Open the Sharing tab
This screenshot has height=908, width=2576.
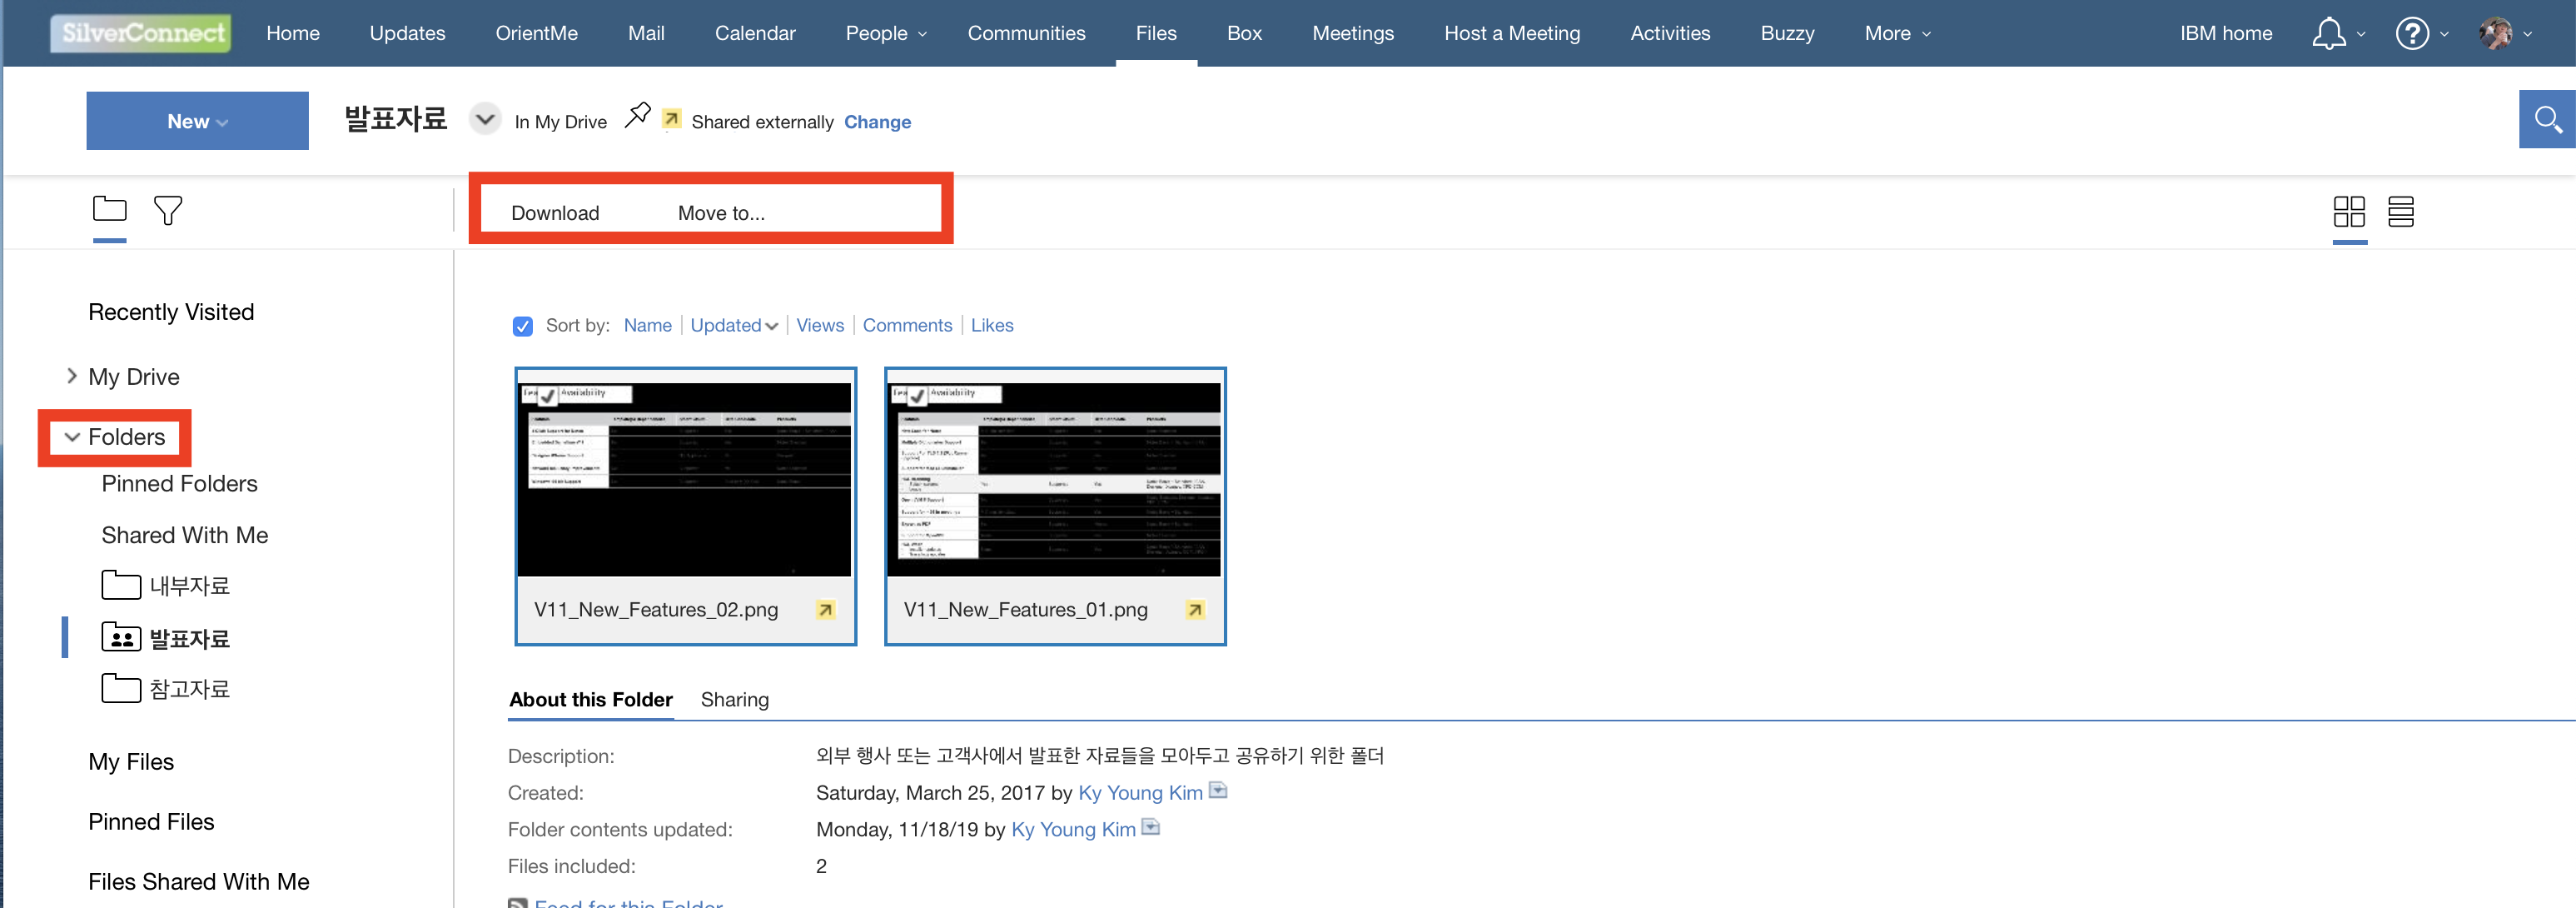point(734,700)
